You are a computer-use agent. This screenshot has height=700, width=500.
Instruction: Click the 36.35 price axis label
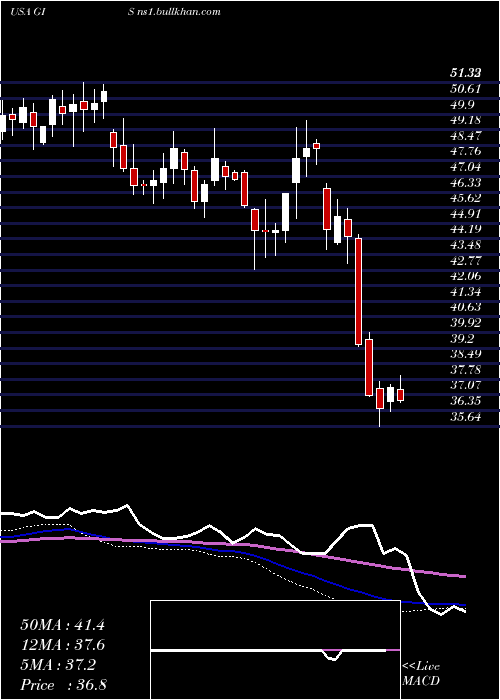465,401
